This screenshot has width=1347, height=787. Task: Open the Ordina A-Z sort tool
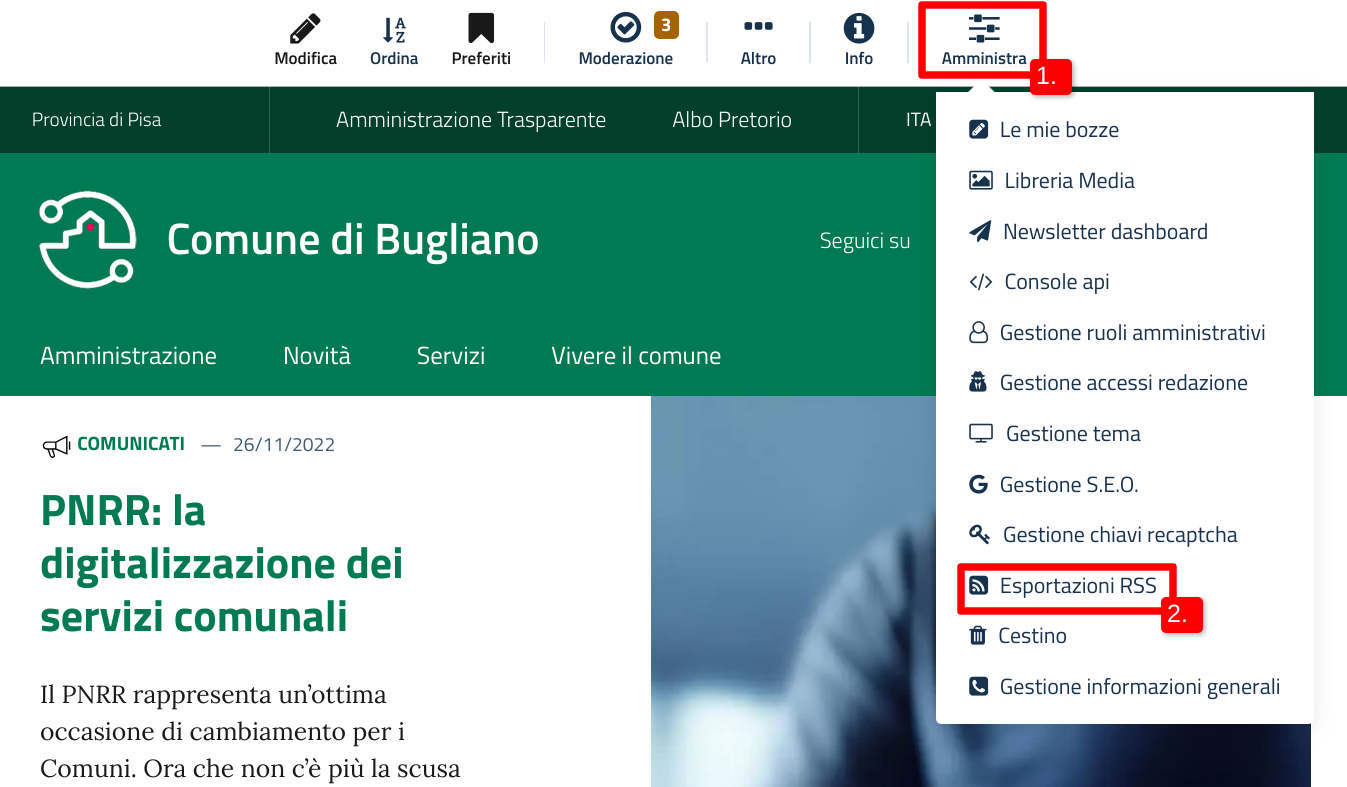[394, 29]
